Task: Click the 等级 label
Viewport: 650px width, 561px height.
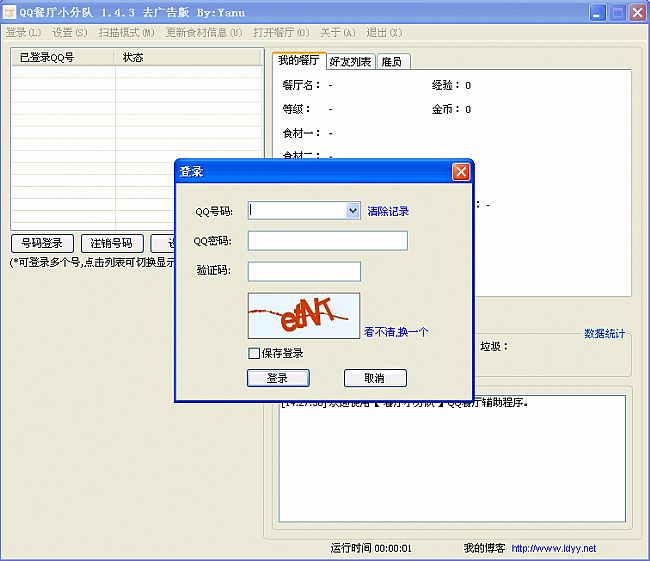Action: 296,109
